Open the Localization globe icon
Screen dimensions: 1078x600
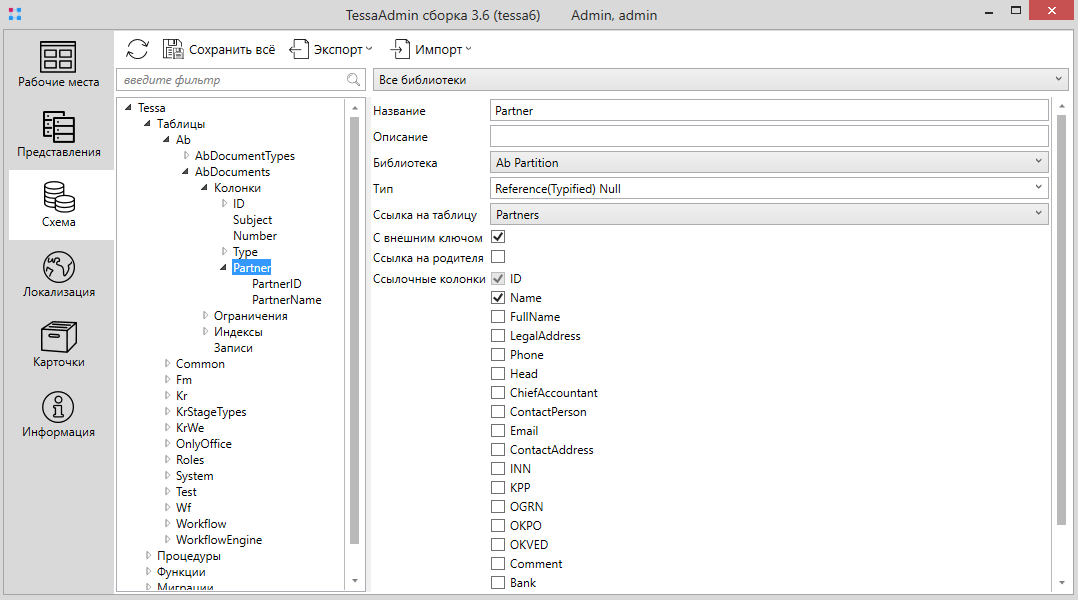58,267
